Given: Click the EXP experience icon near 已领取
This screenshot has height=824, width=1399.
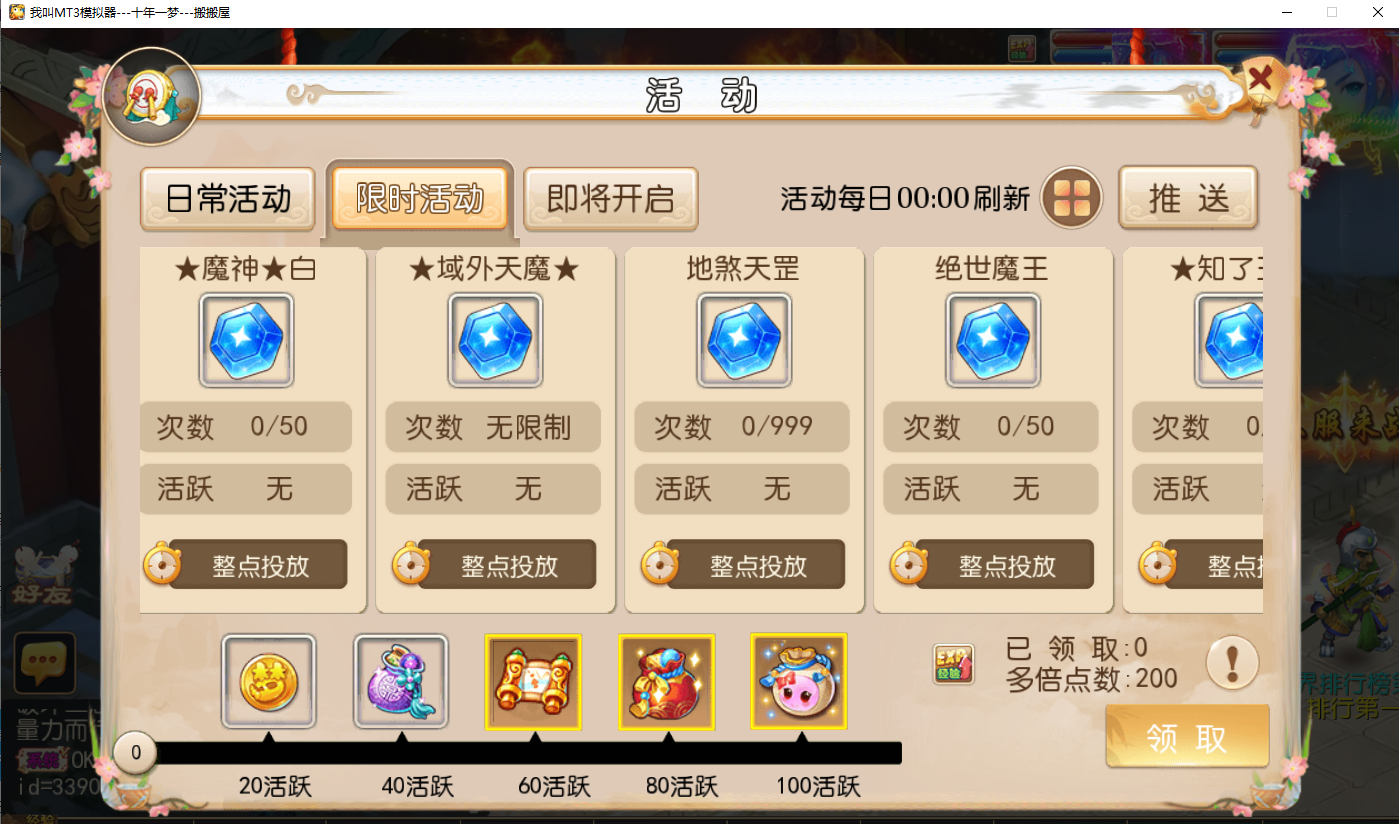Looking at the screenshot, I should pyautogui.click(x=954, y=664).
